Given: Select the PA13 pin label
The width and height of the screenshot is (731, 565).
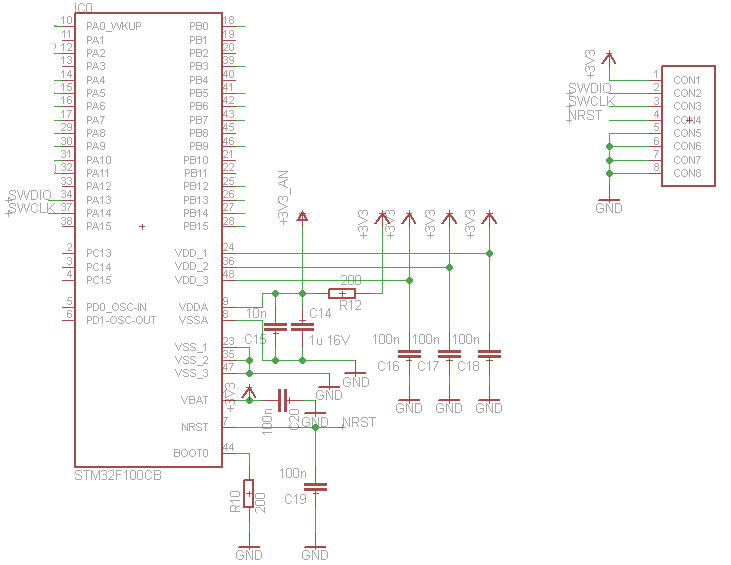Looking at the screenshot, I should [99, 200].
